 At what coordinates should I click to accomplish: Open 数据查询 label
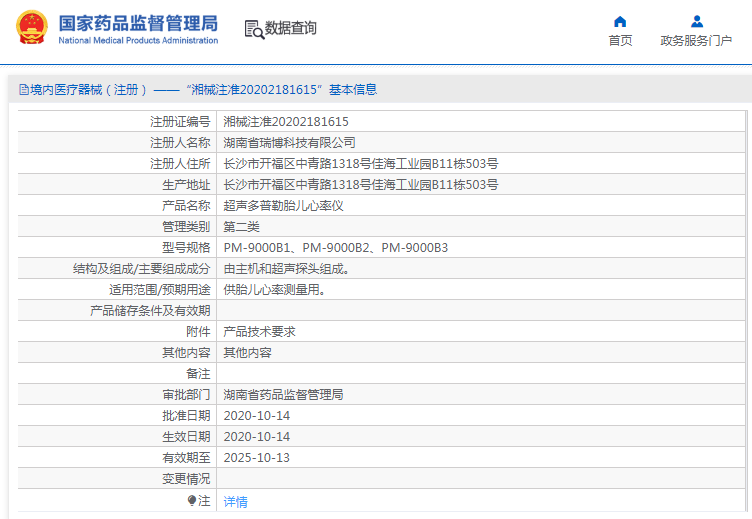pos(291,28)
